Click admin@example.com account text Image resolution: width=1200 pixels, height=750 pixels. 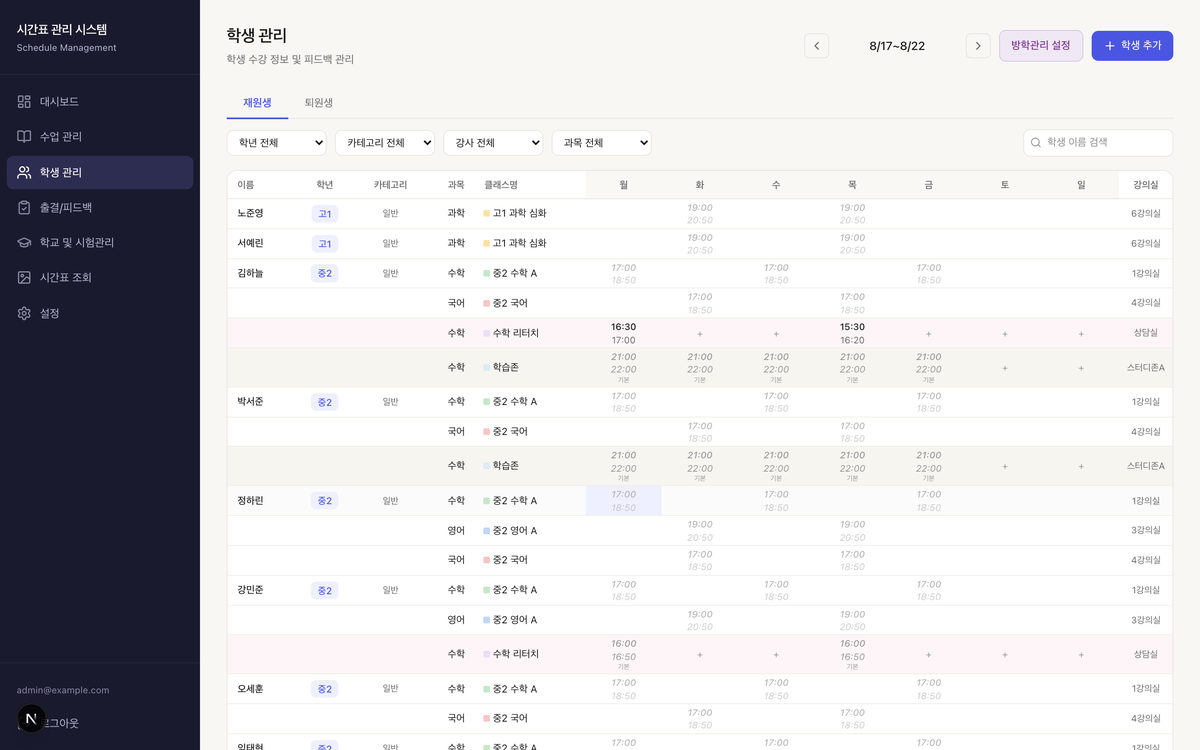coord(63,690)
